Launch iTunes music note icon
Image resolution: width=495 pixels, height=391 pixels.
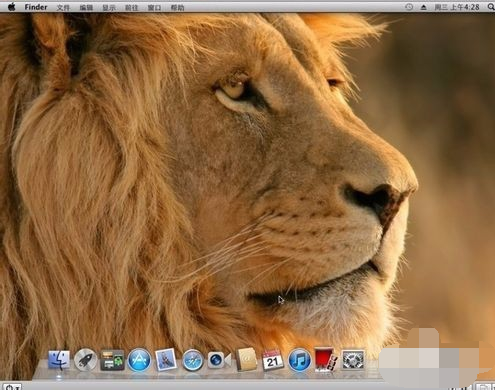[x=299, y=360]
